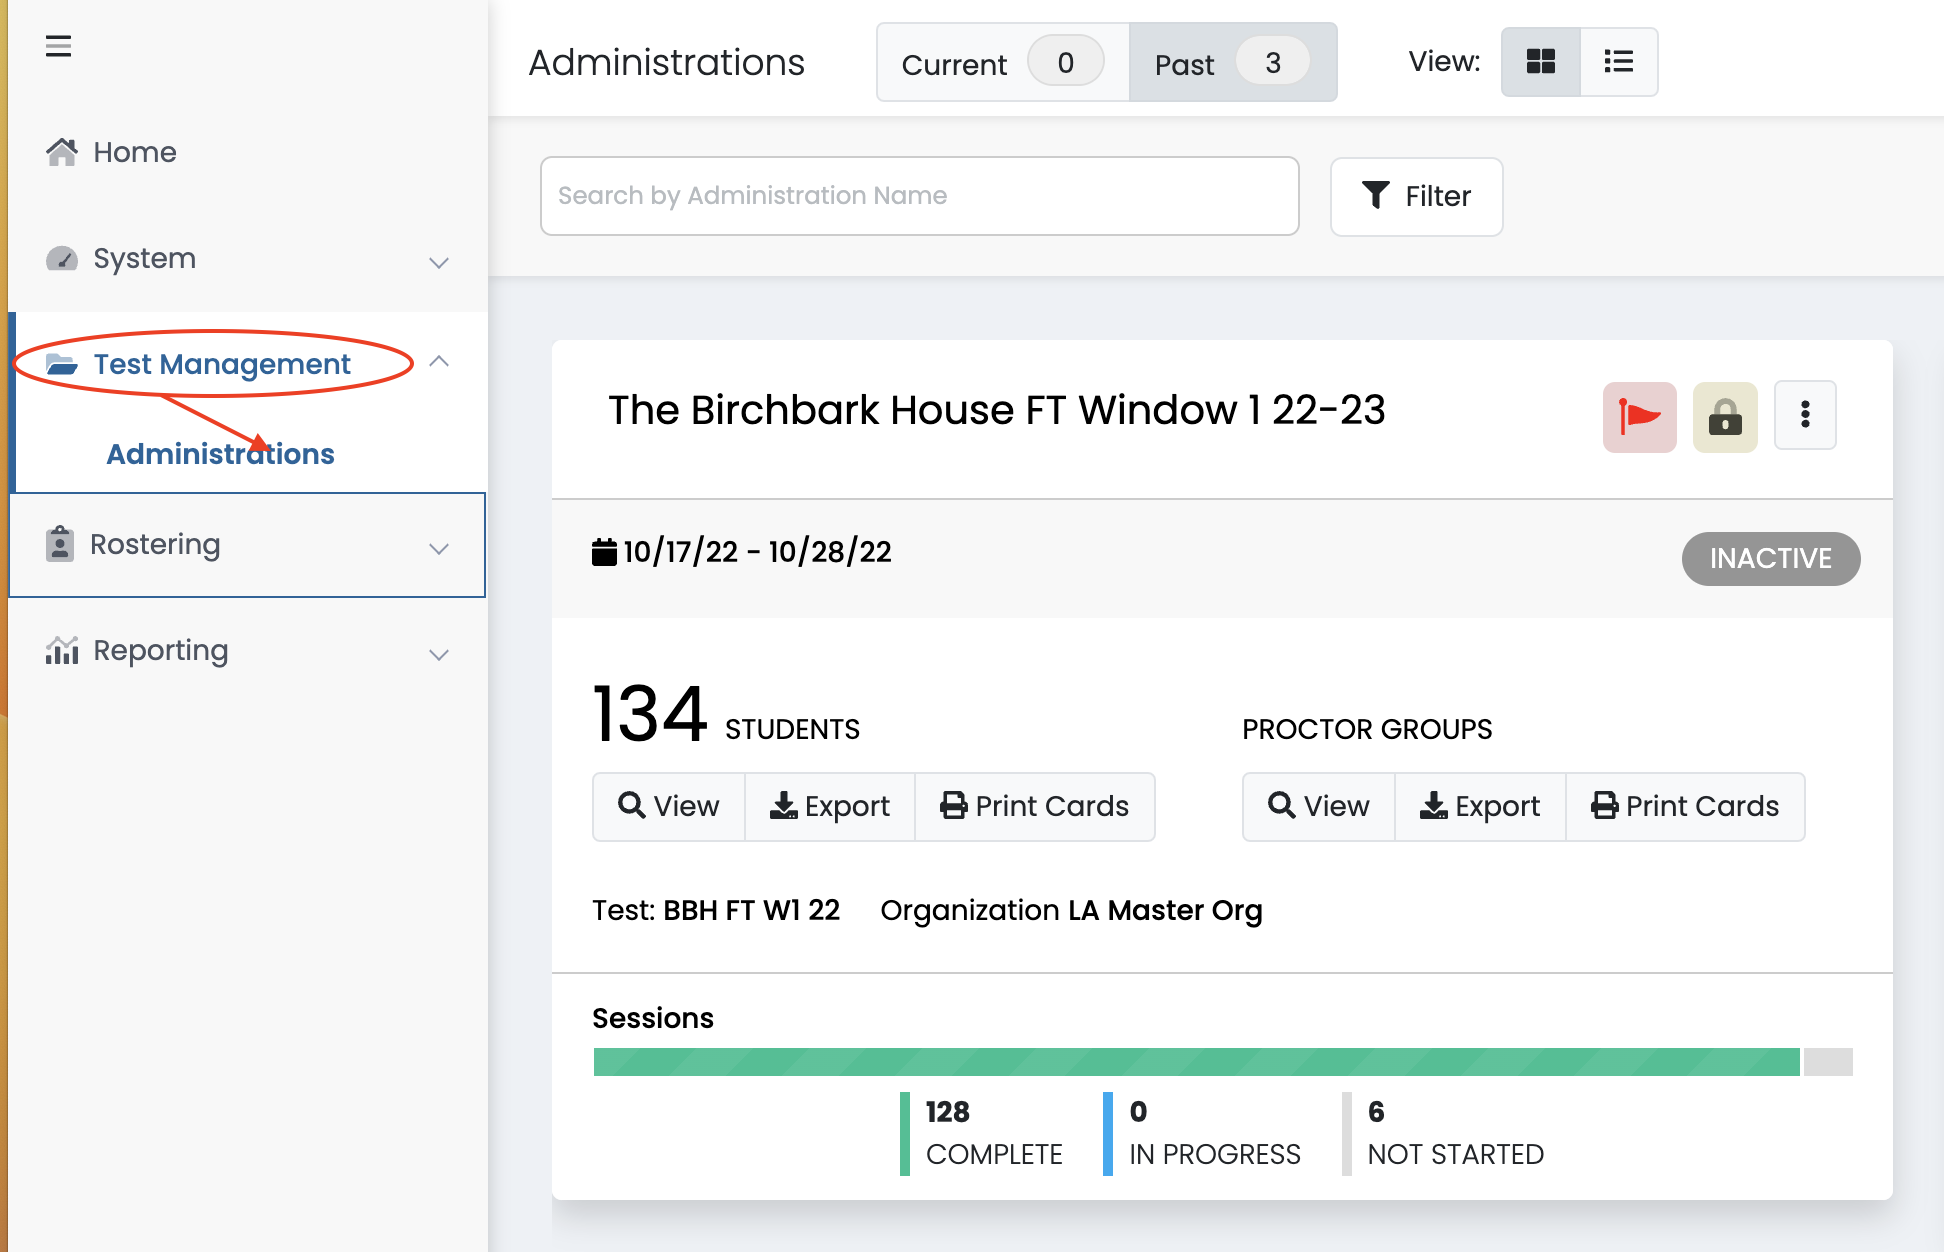The image size is (1944, 1252).
Task: Open Administrations submenu link
Action: point(220,454)
